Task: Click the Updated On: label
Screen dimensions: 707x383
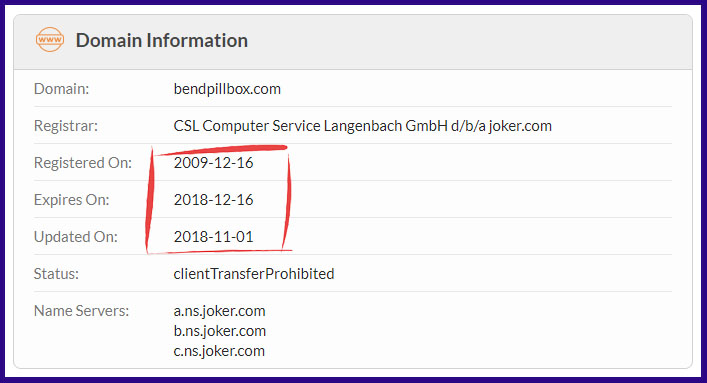Action: [76, 237]
